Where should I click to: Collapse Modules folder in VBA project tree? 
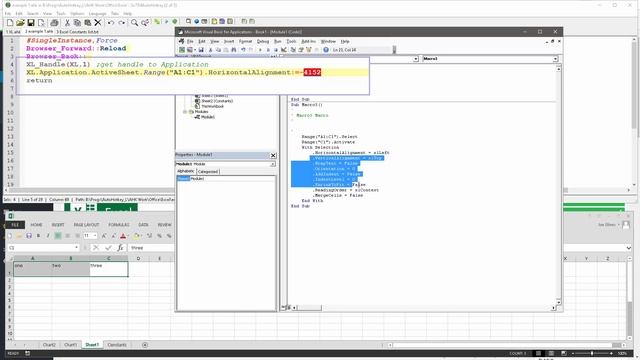coord(185,112)
